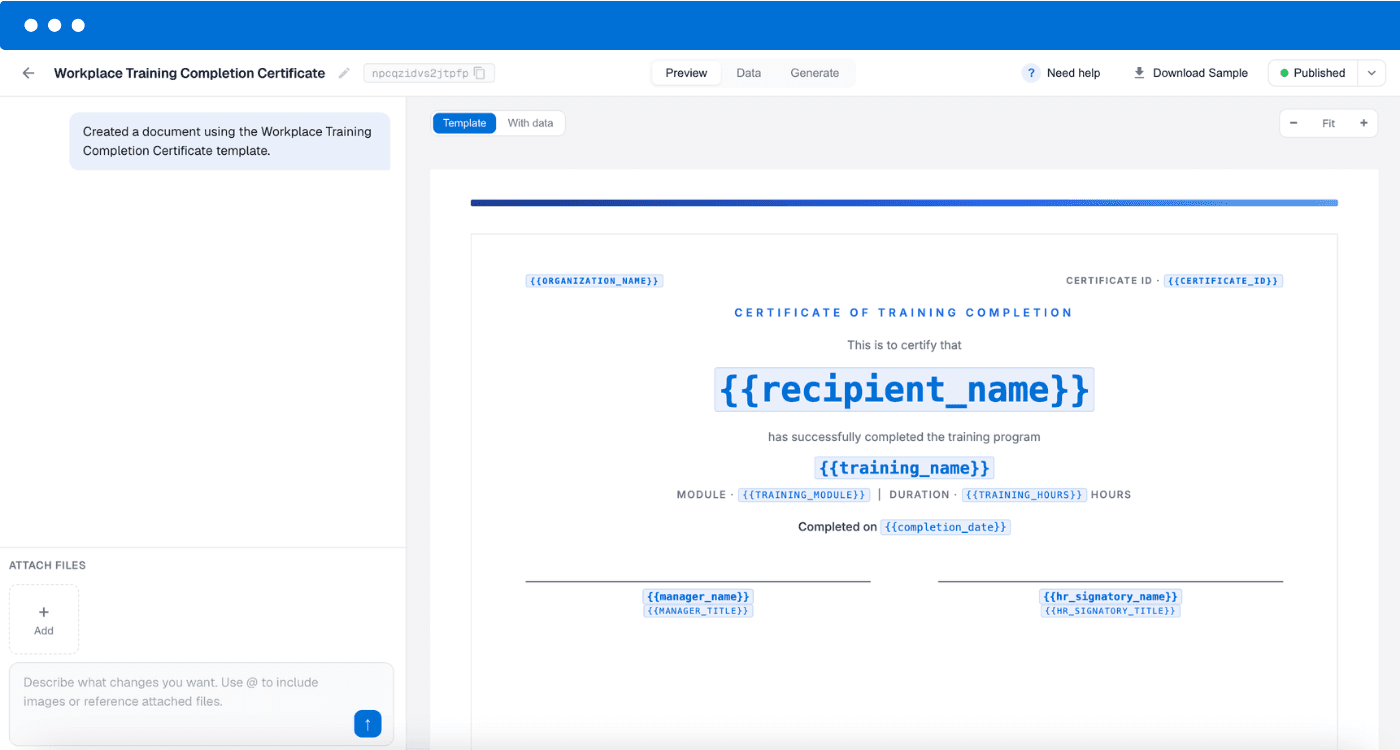This screenshot has width=1400, height=750.
Task: Open the Data tab
Action: pyautogui.click(x=749, y=73)
